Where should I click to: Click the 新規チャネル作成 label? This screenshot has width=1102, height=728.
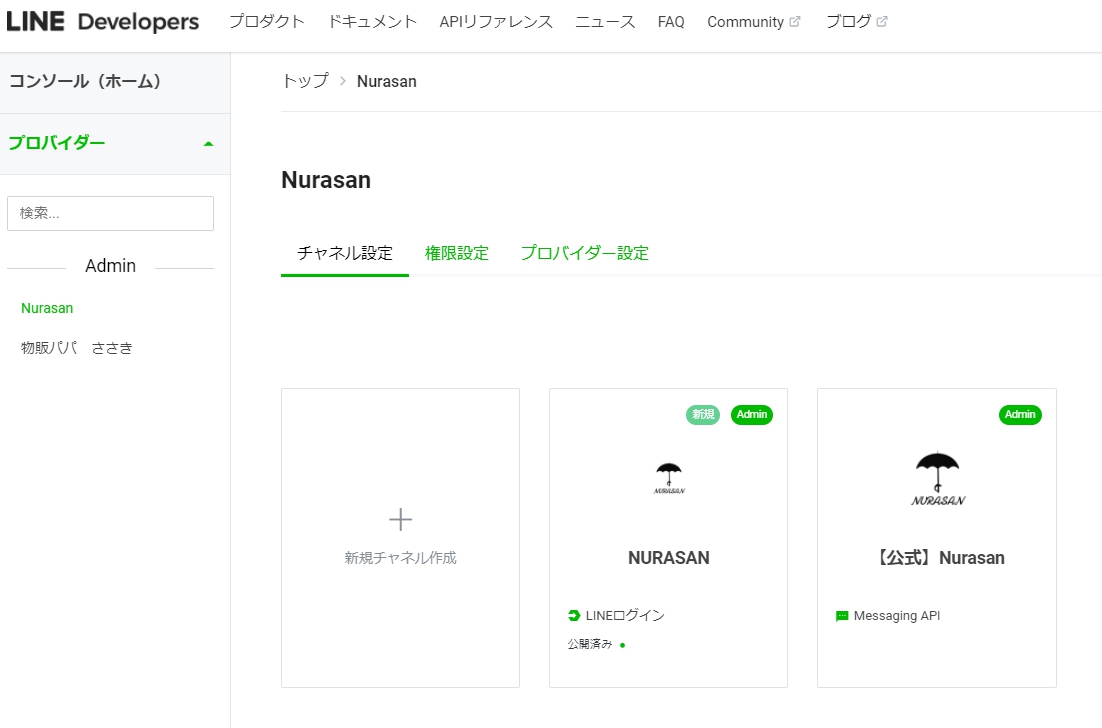pos(401,558)
